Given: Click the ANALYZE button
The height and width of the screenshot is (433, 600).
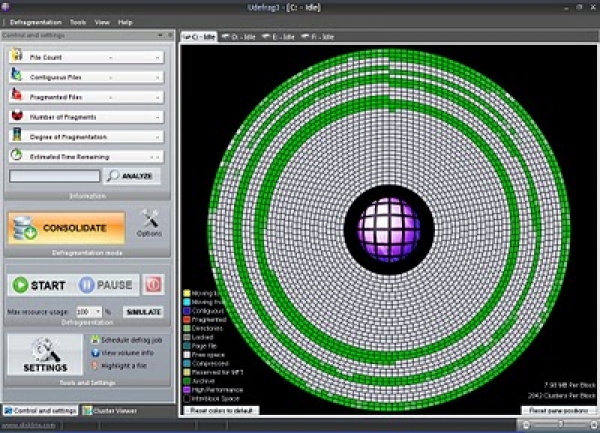Looking at the screenshot, I should 132,176.
